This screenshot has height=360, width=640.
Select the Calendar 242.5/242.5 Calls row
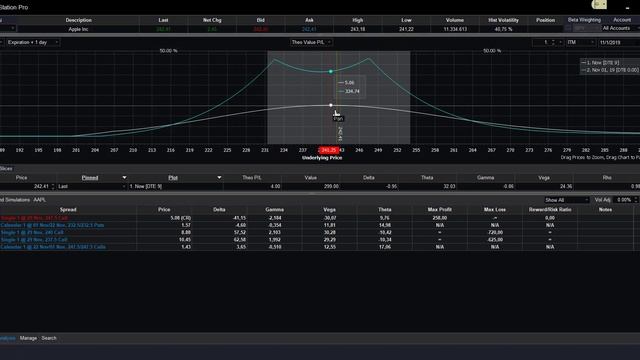tap(53, 247)
